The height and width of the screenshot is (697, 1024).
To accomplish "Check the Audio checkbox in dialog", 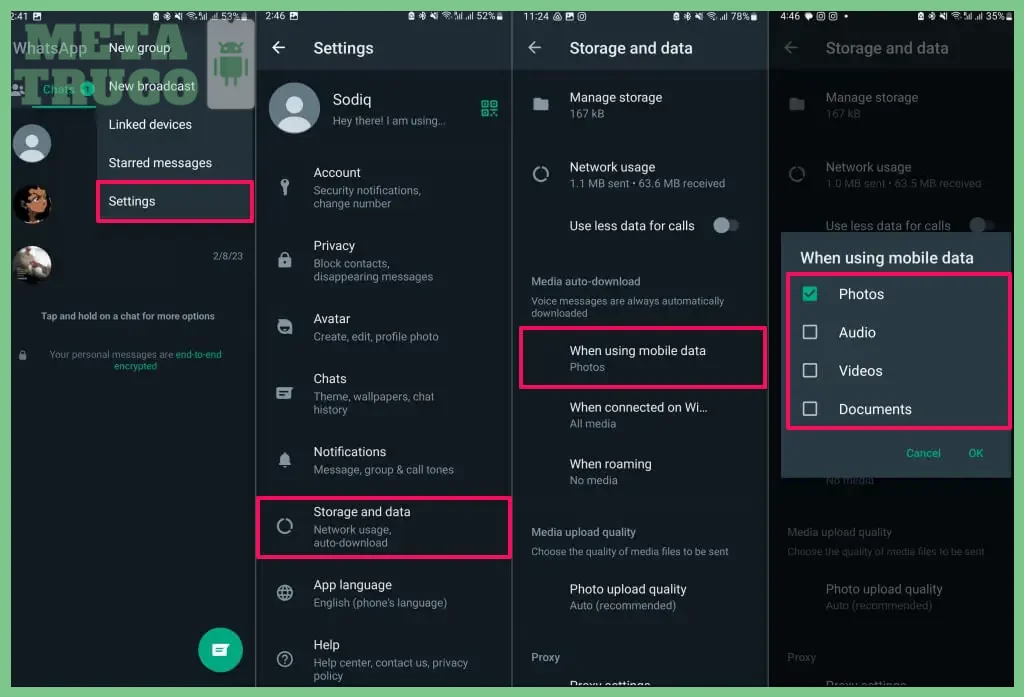I will coord(810,332).
